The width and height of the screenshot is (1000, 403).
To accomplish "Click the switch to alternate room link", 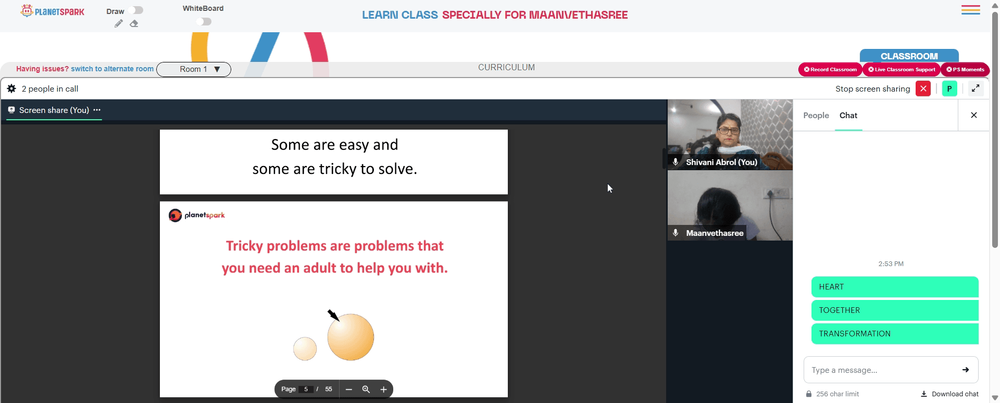I will point(112,69).
